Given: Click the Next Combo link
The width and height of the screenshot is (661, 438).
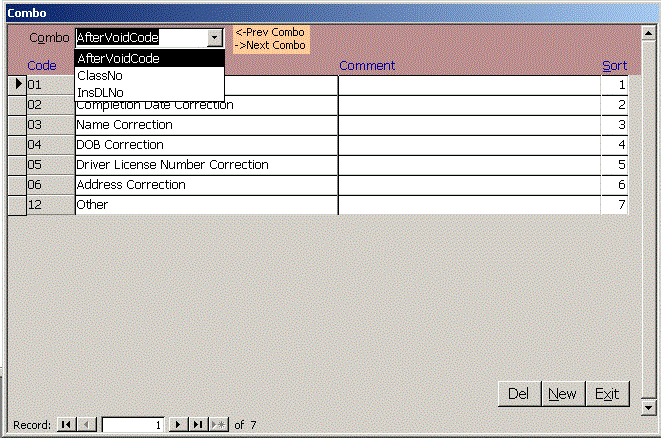Looking at the screenshot, I should point(270,46).
